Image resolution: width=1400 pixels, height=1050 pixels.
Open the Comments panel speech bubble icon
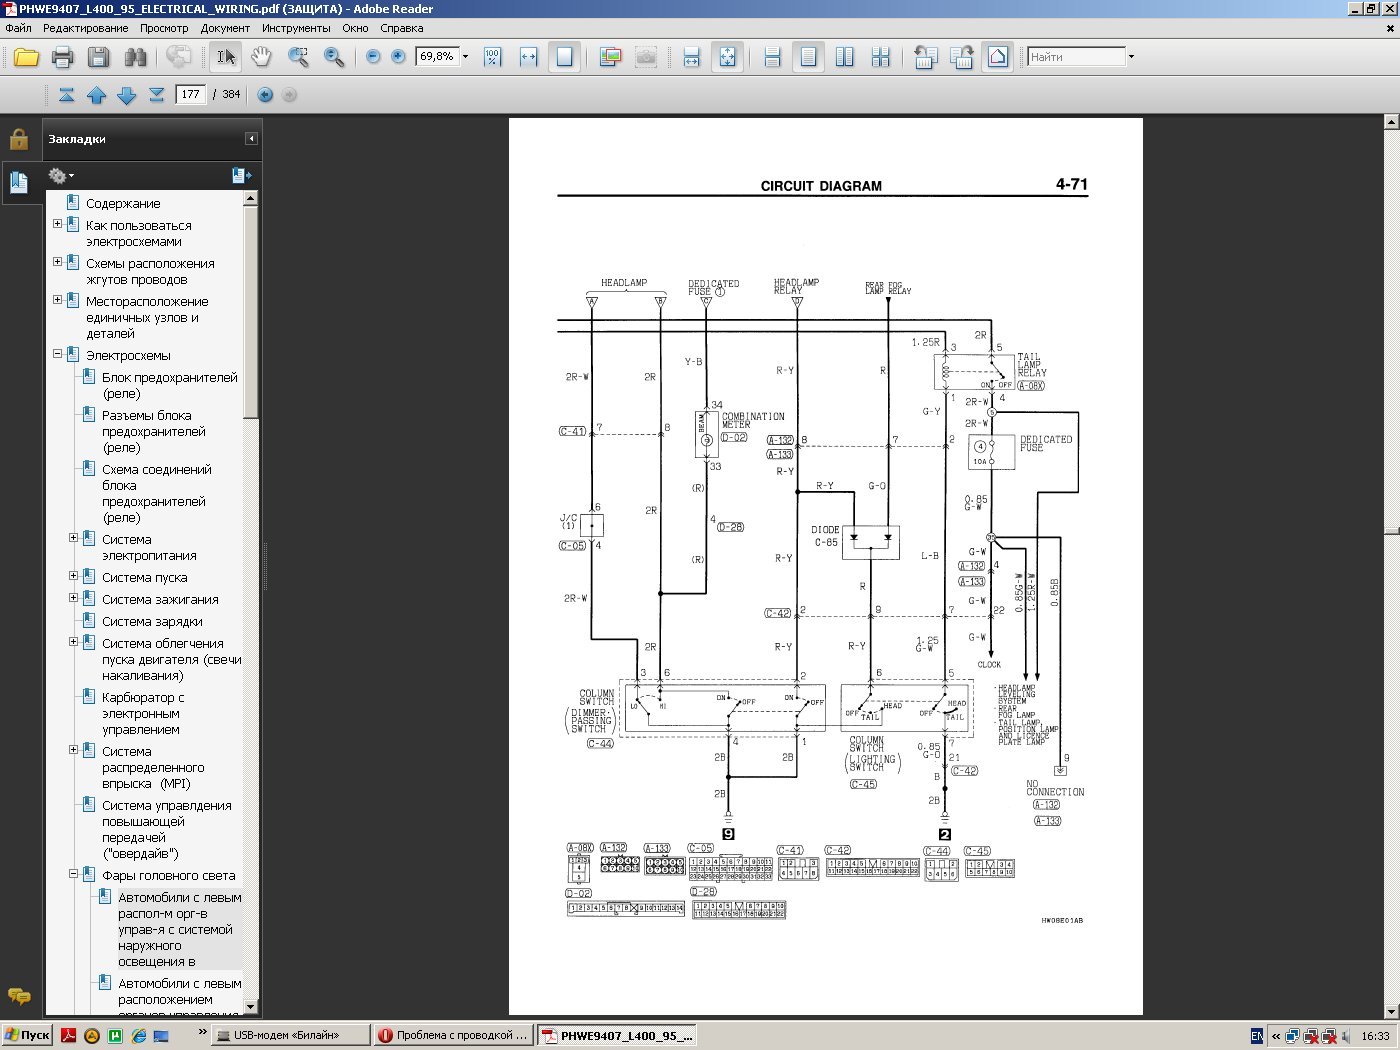tap(19, 996)
